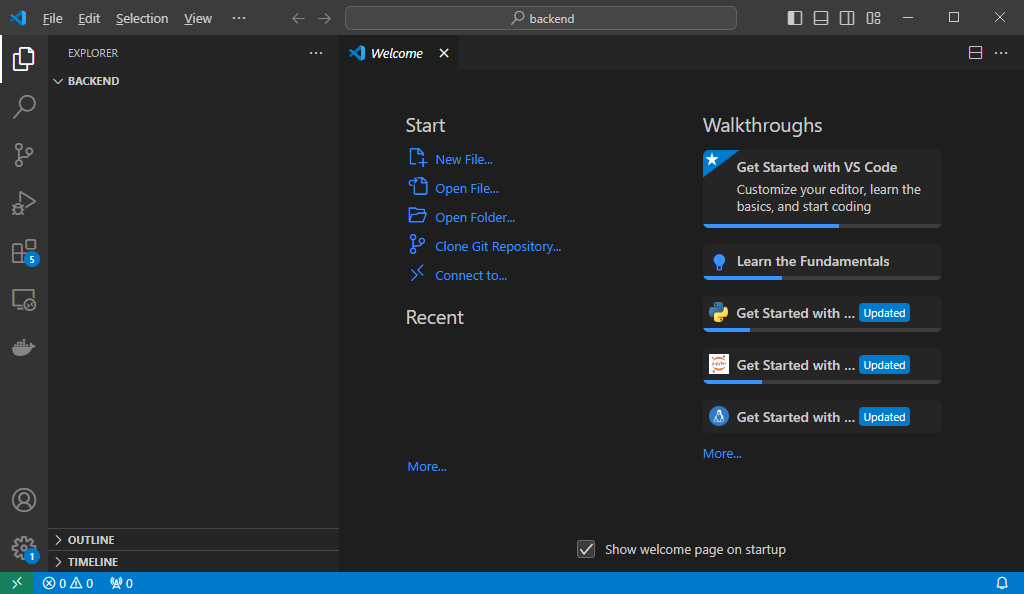
Task: Click More... under Walkthroughs
Action: pos(722,453)
